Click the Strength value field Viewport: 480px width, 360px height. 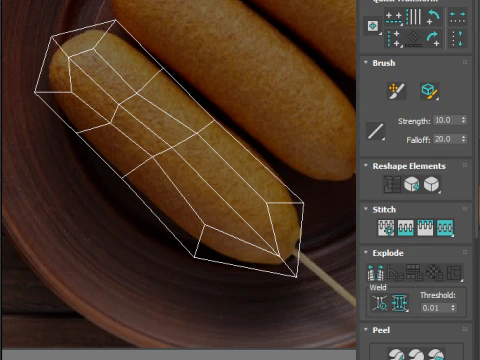[x=447, y=120]
